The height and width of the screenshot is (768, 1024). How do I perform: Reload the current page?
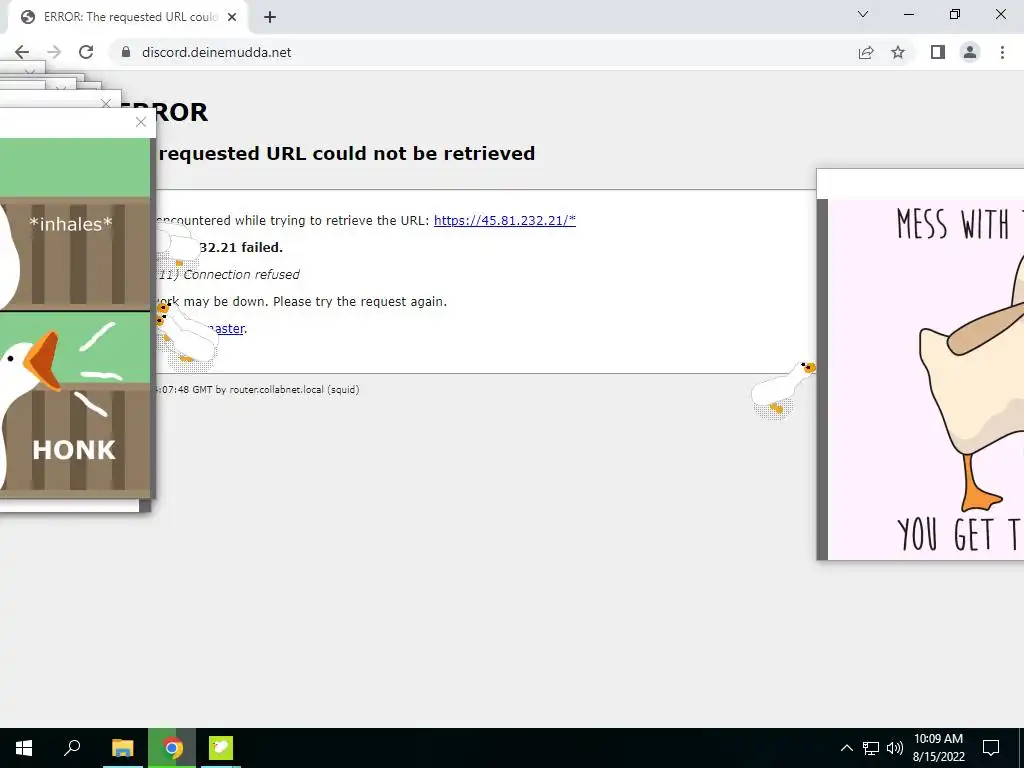click(x=86, y=52)
